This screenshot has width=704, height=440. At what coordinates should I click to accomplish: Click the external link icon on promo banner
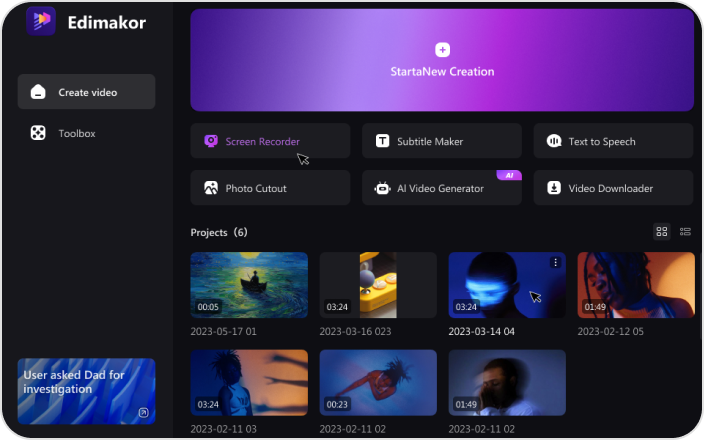coord(143,412)
